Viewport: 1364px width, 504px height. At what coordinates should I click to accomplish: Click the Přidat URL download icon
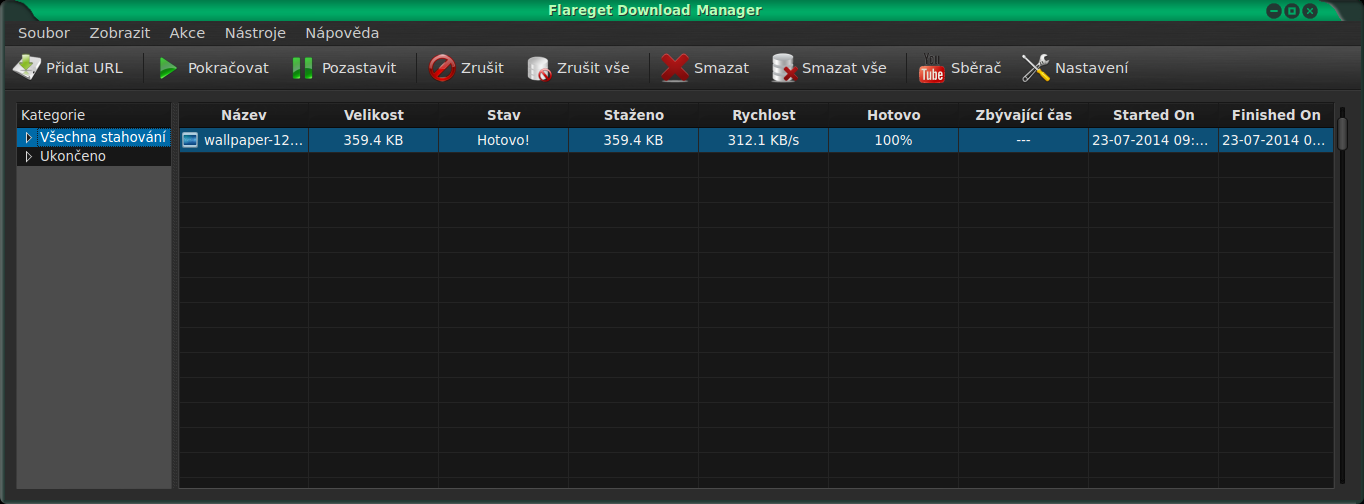click(x=26, y=68)
